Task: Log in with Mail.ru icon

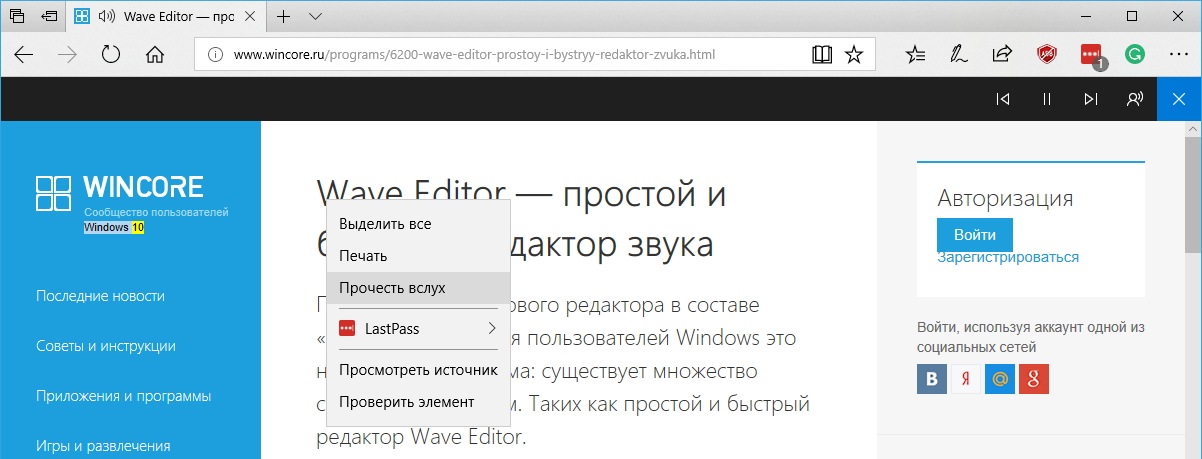Action: point(1000,379)
